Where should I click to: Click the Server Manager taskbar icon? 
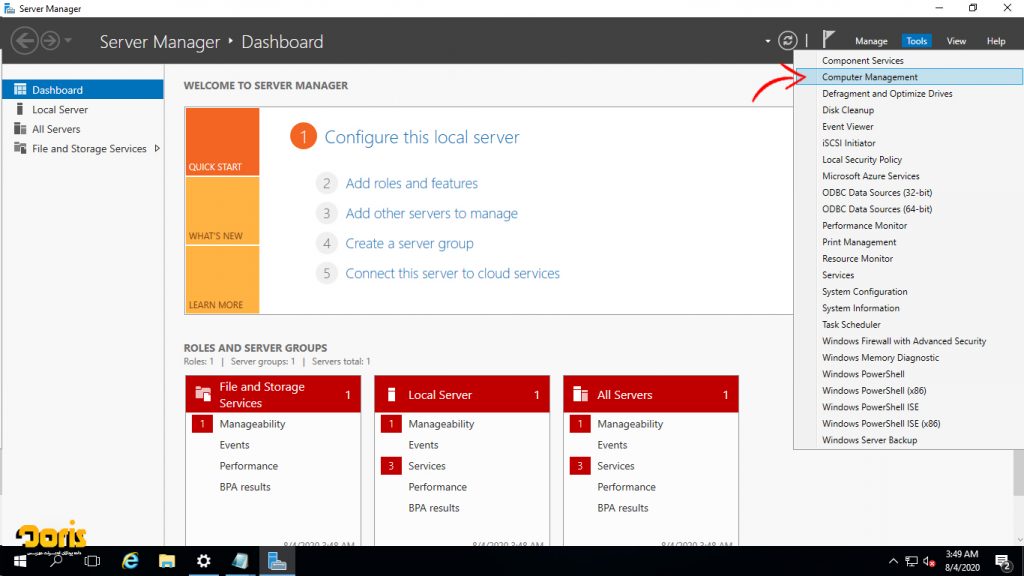coord(277,562)
